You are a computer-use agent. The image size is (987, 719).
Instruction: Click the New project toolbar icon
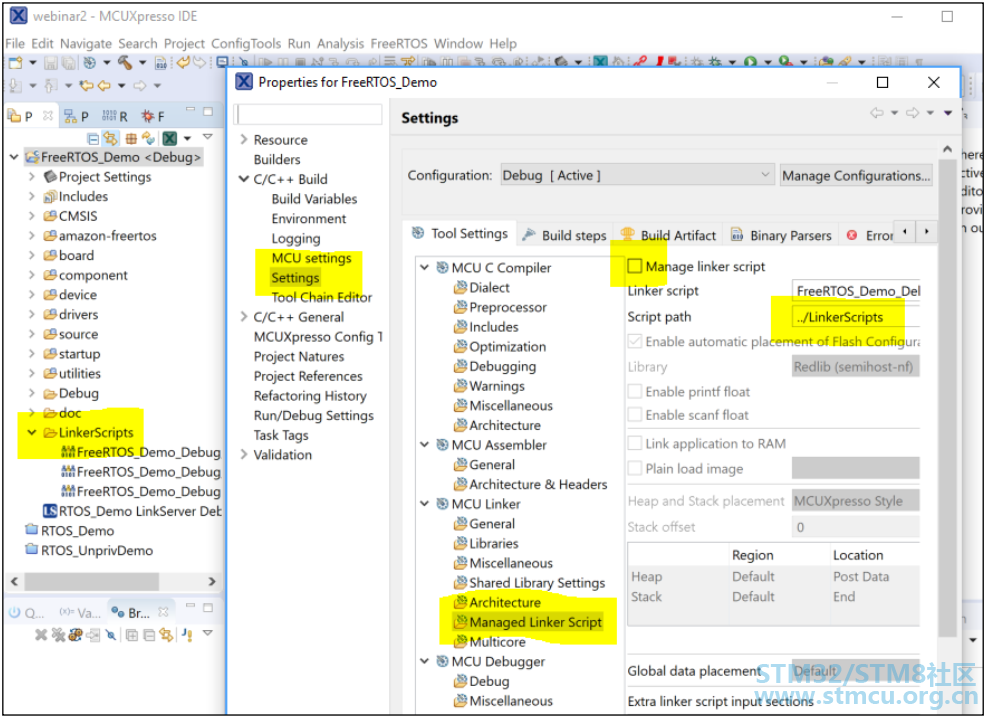15,62
